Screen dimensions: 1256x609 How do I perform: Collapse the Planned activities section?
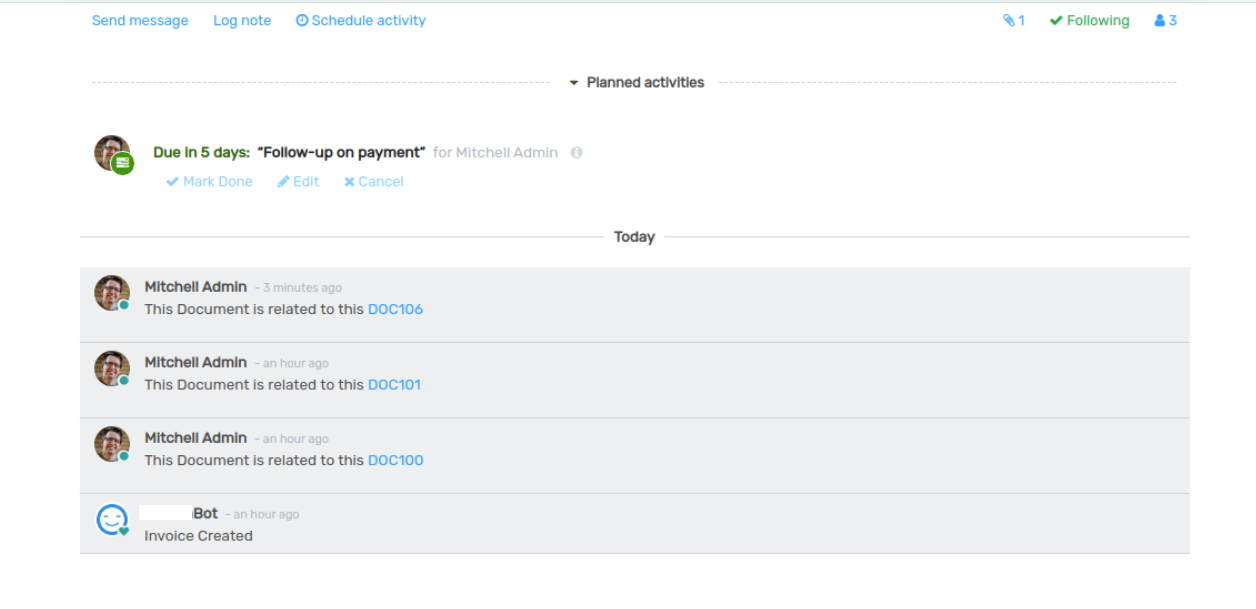click(x=636, y=83)
